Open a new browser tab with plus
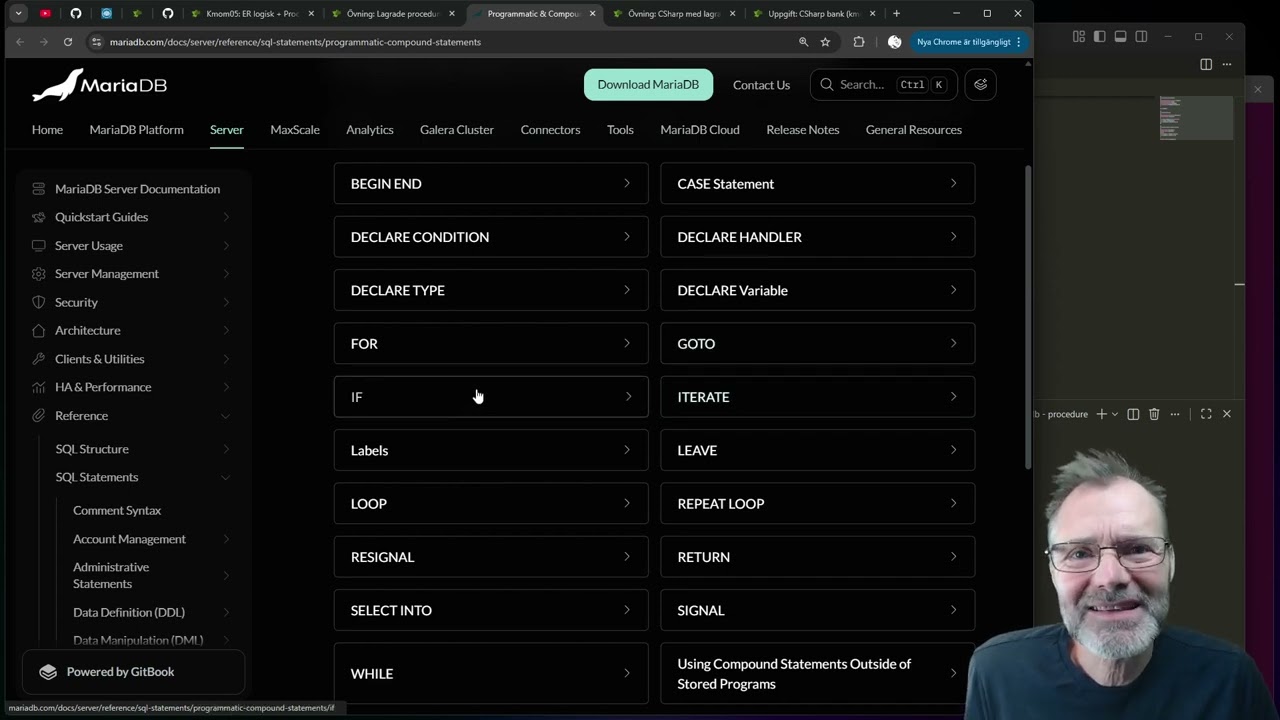 [x=896, y=14]
